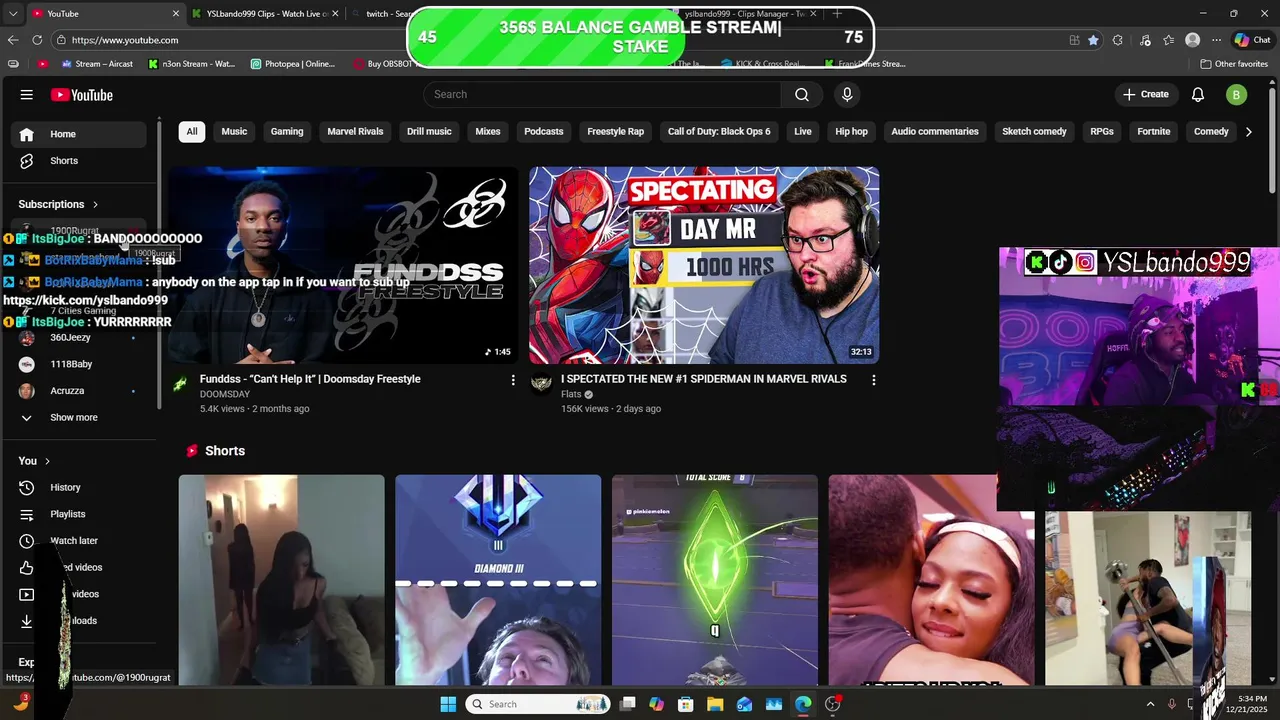Select the Gaming filter chip
The height and width of the screenshot is (720, 1280).
coord(287,131)
